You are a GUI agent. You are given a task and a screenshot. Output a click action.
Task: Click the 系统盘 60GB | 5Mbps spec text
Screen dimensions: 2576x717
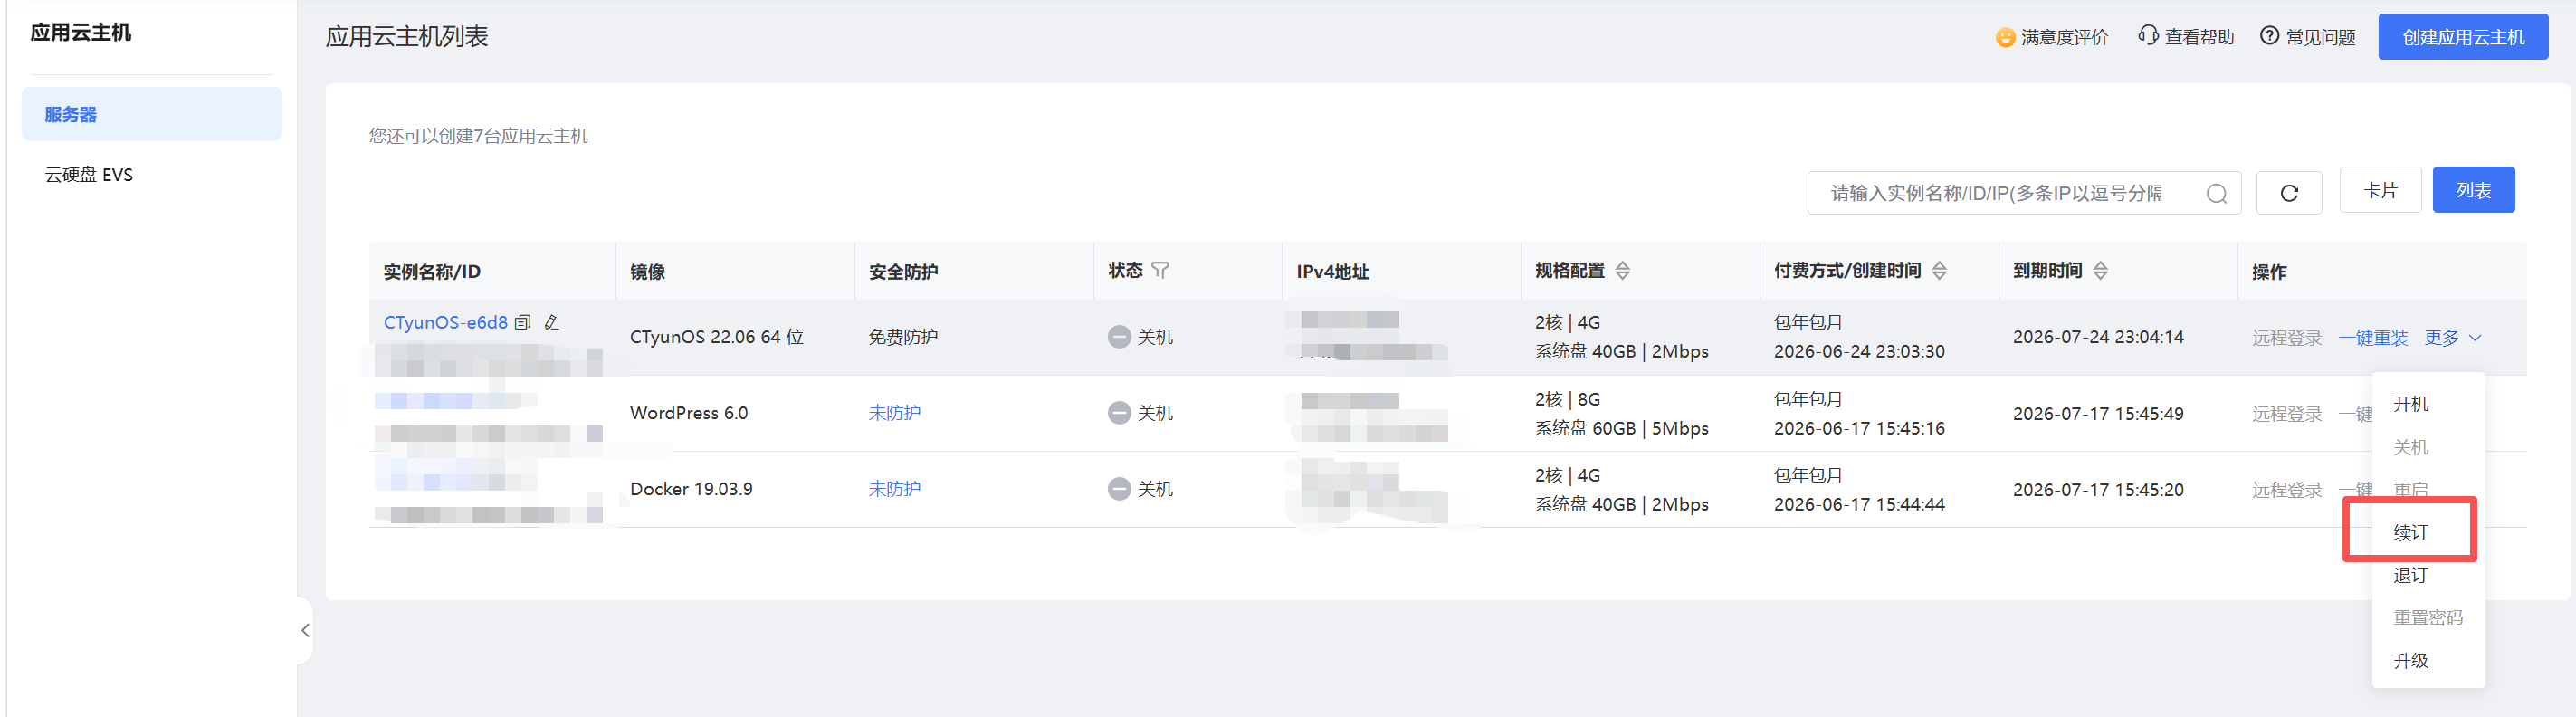click(x=1621, y=428)
